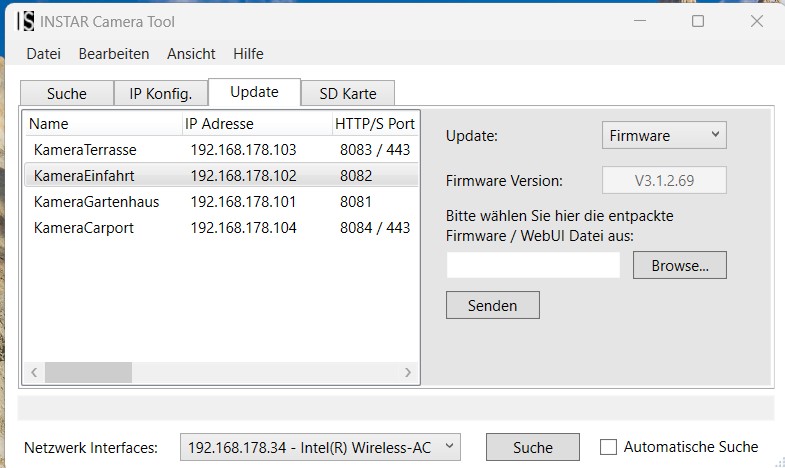785x468 pixels.
Task: Click the Senden button
Action: click(493, 305)
